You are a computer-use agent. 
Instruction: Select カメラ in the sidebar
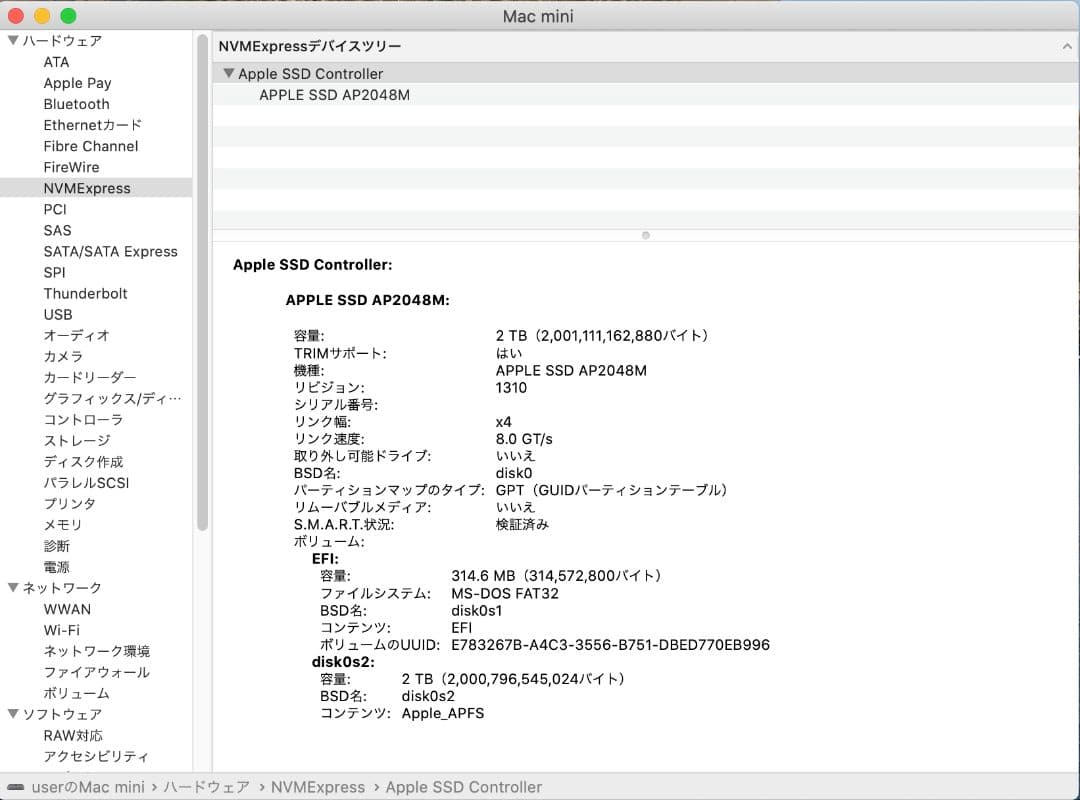(63, 356)
